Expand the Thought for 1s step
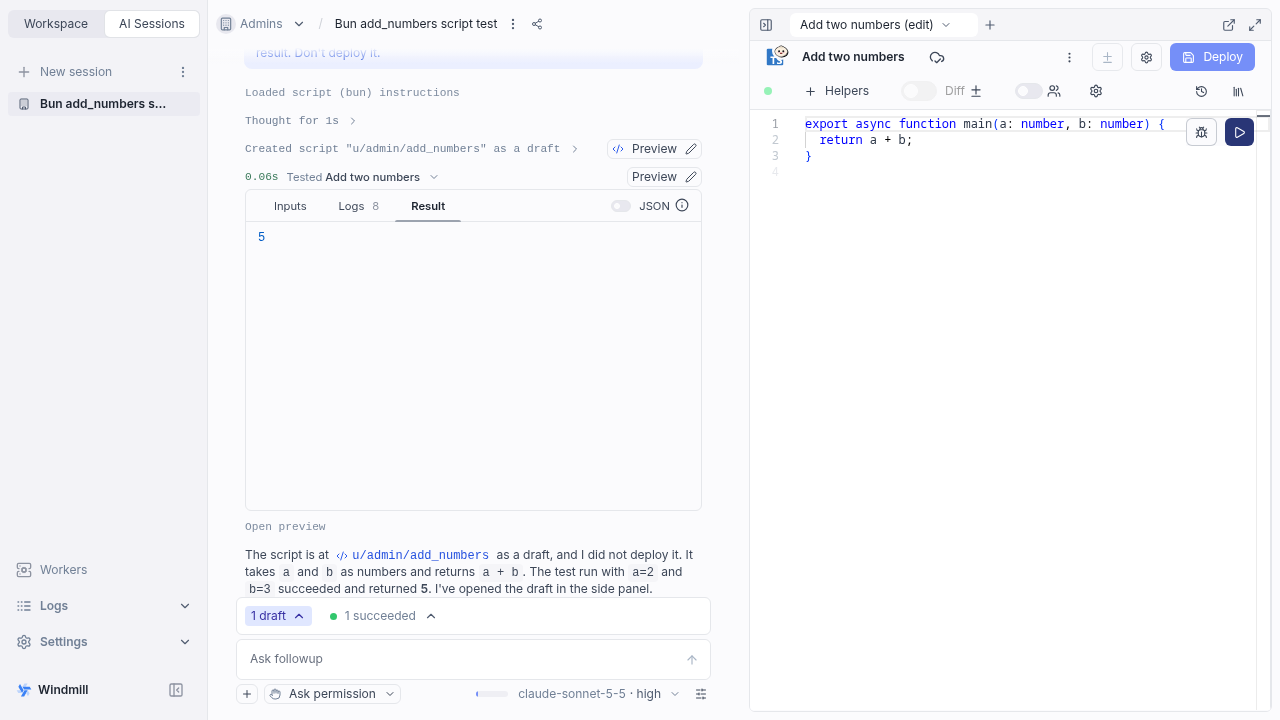Viewport: 1280px width, 720px height. click(301, 121)
